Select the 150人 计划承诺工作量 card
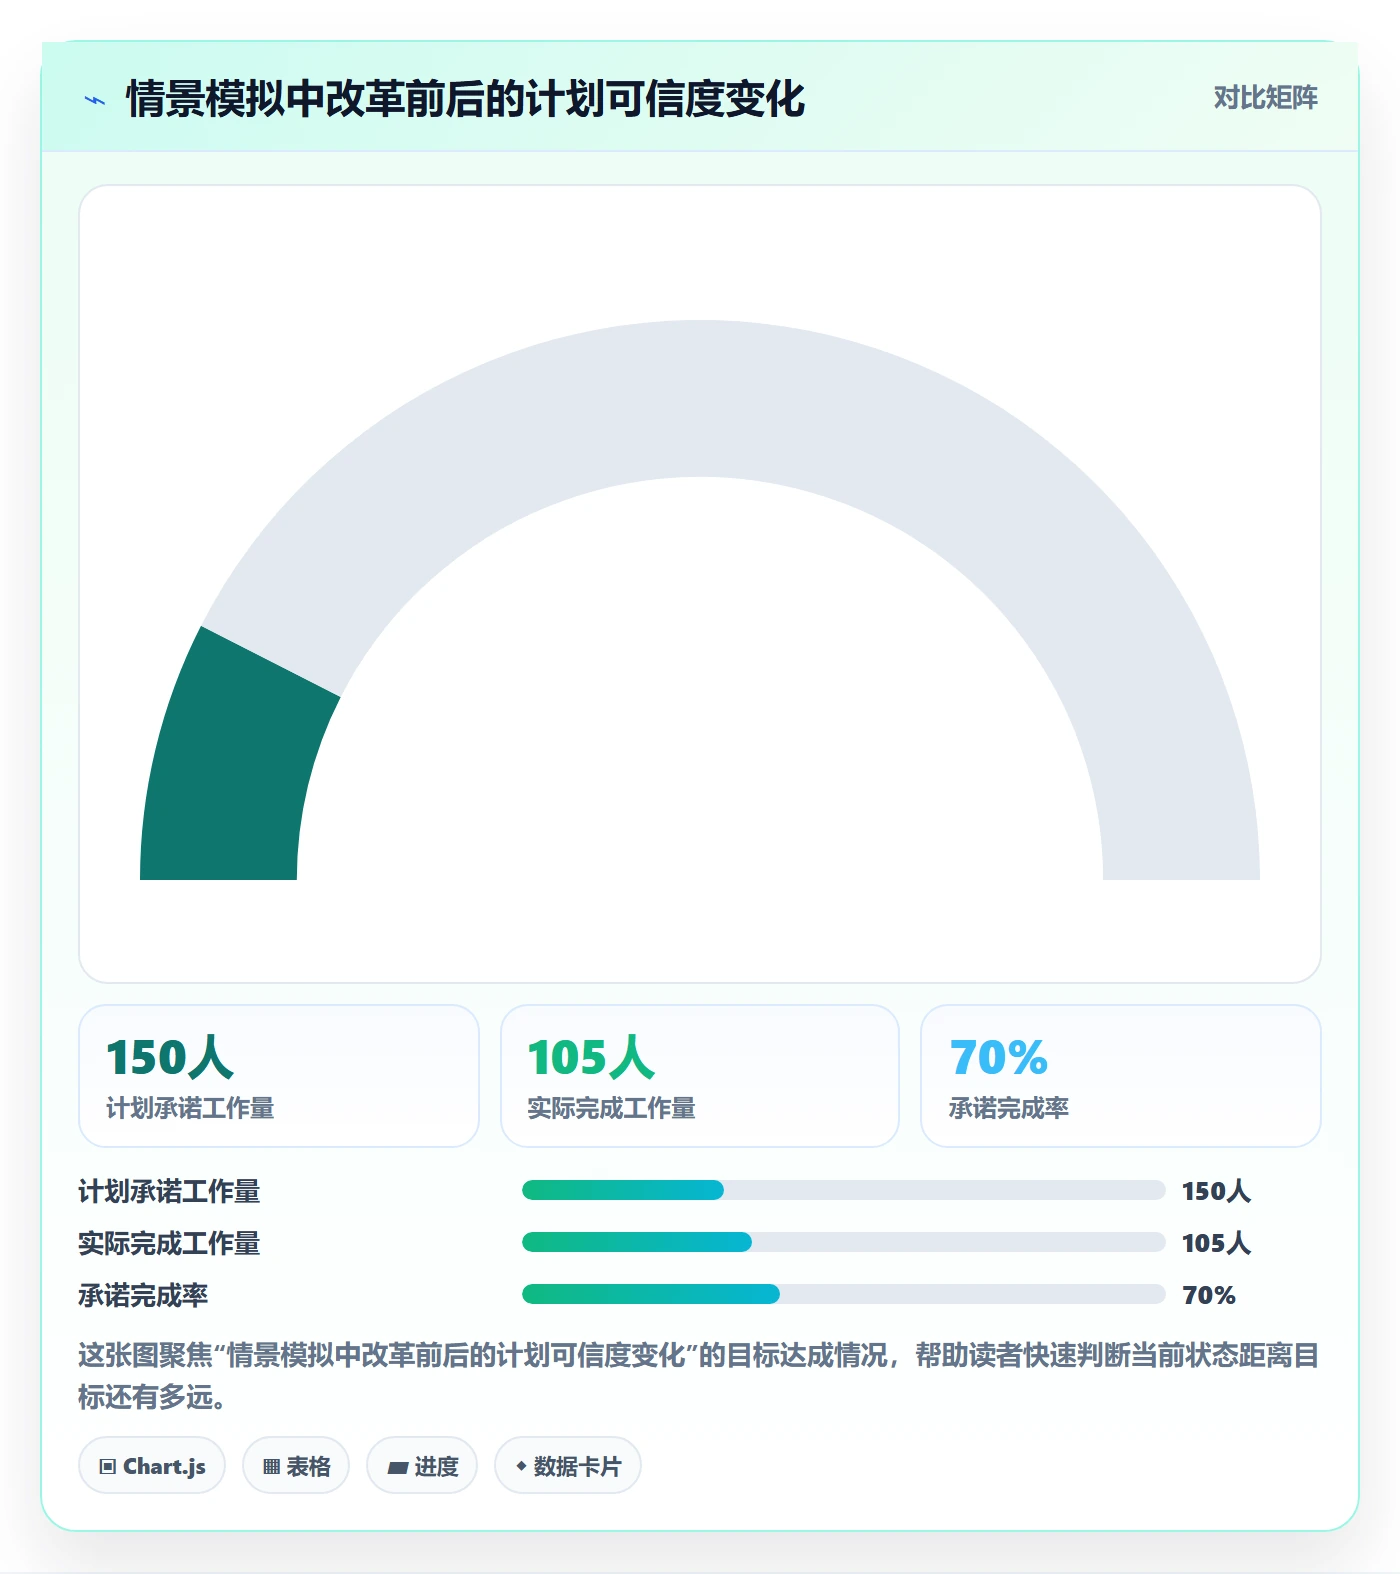The image size is (1400, 1574). (279, 1076)
